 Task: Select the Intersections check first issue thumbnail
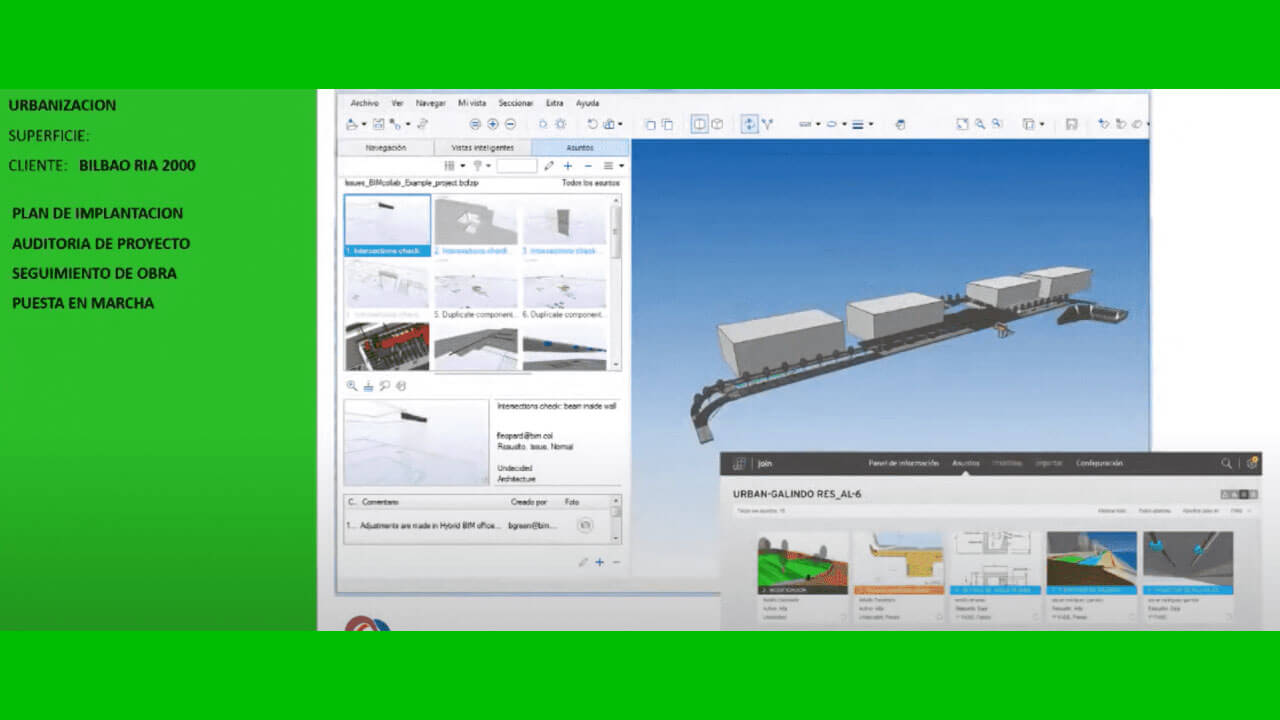(388, 225)
